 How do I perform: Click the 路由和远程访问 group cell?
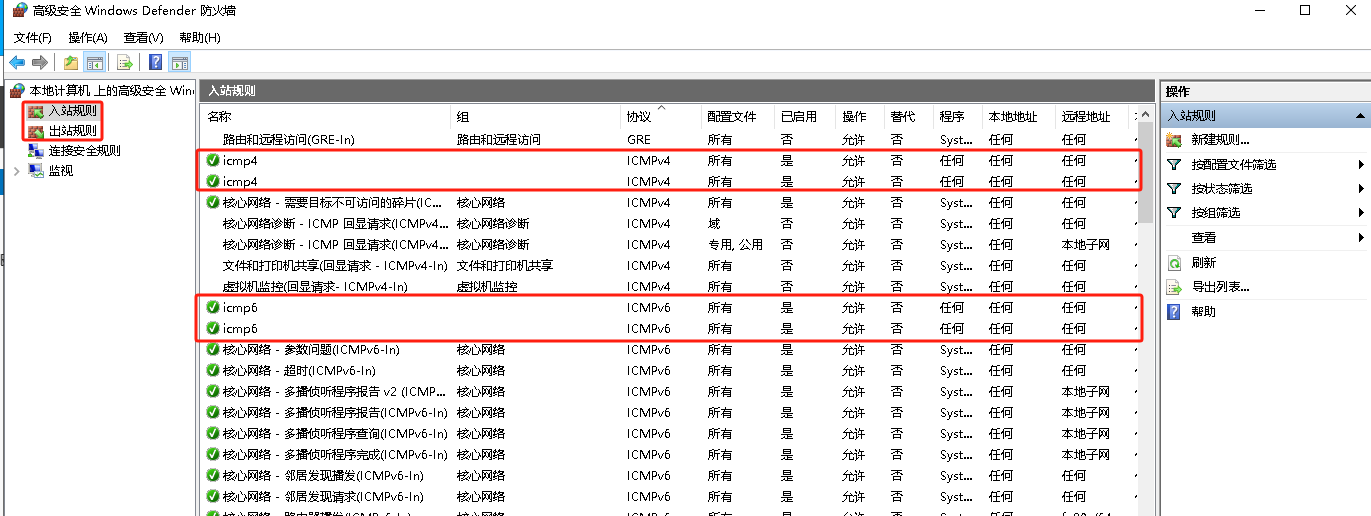pos(499,140)
